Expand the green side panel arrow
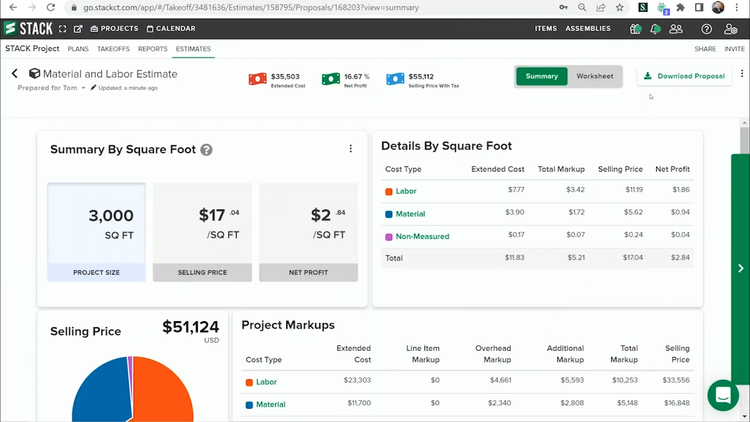This screenshot has width=750, height=422. (740, 268)
